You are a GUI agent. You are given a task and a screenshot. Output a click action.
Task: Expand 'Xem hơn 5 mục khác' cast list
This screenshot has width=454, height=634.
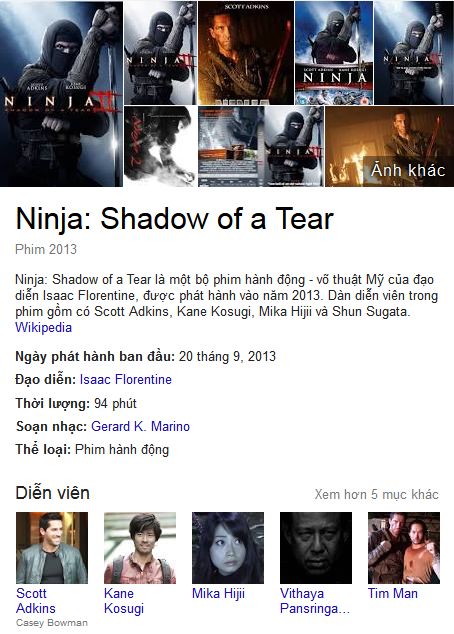click(x=376, y=494)
